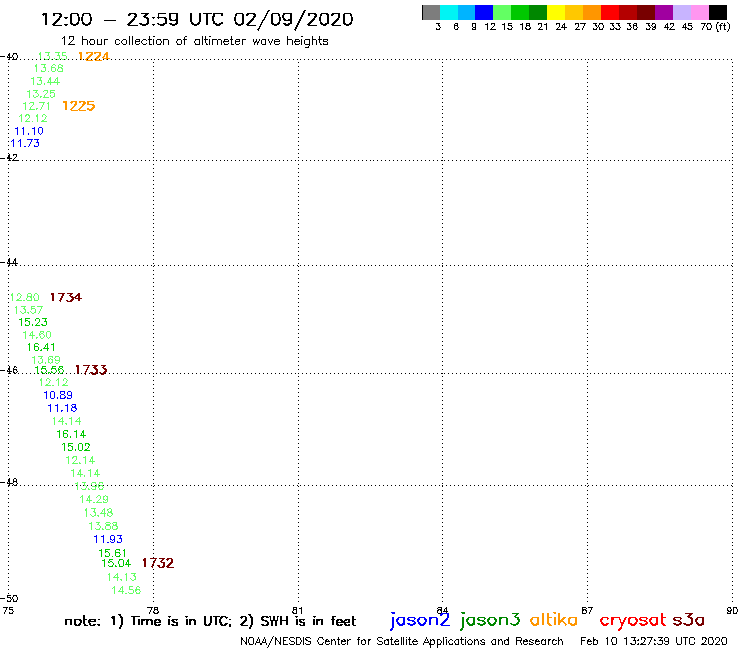740x650 pixels.
Task: Click the bright red legend swatch
Action: (610, 13)
